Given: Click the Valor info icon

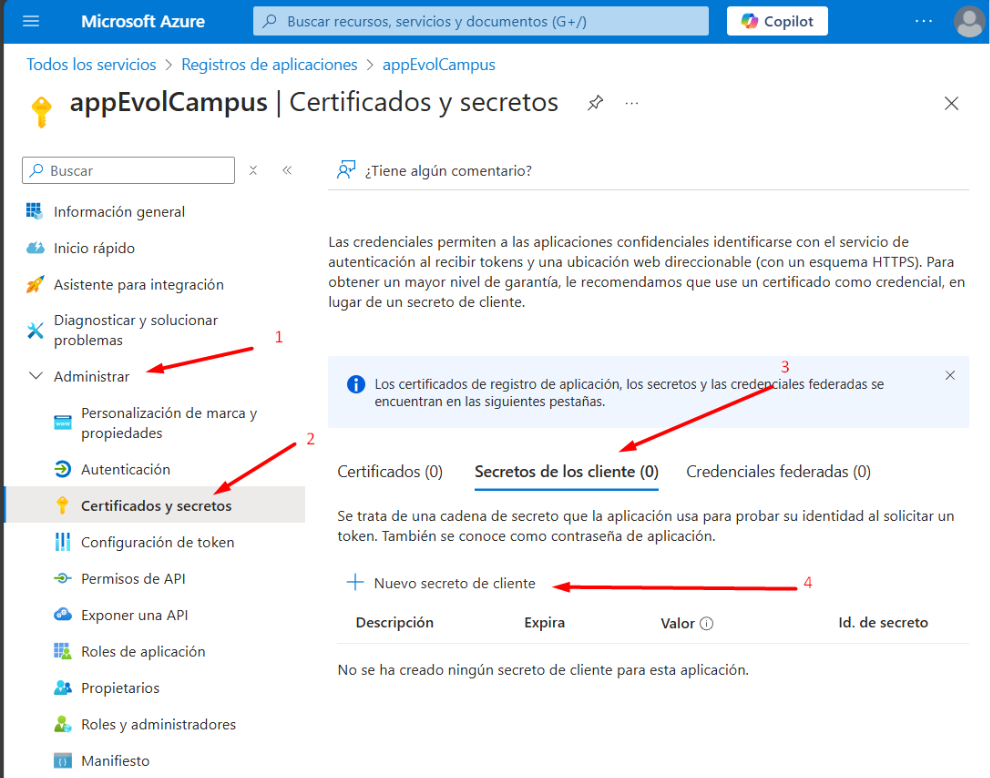Looking at the screenshot, I should pyautogui.click(x=707, y=623).
